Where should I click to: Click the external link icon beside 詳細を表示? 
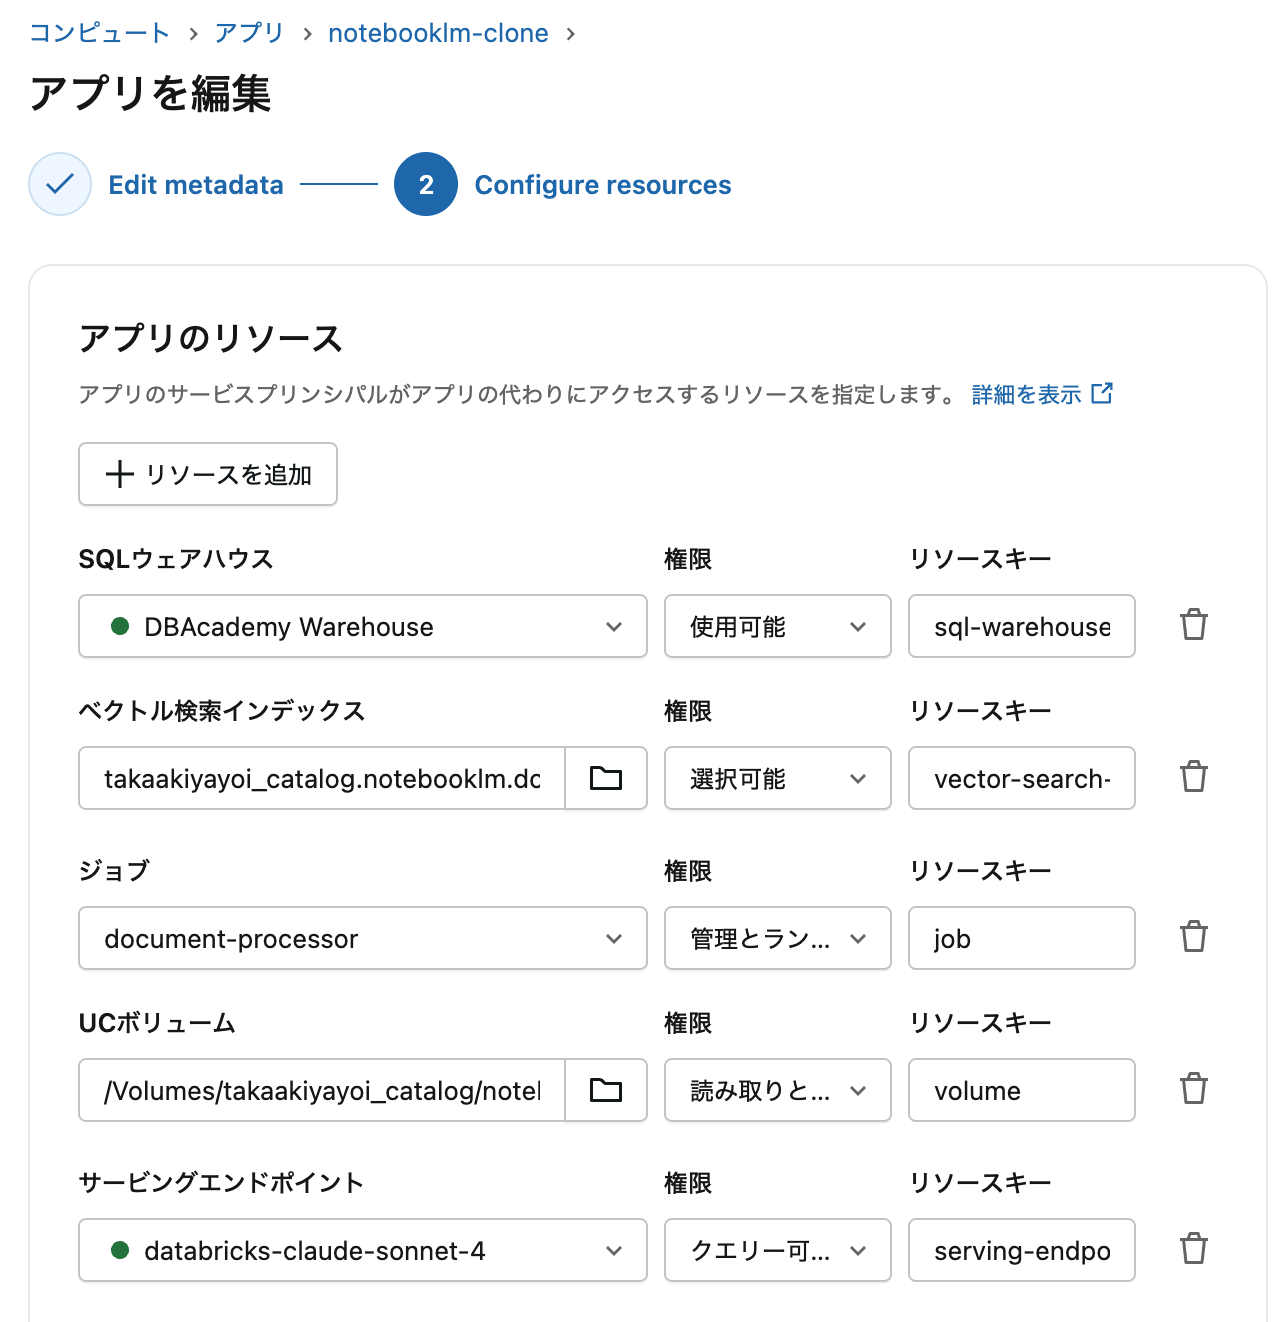coord(1103,394)
